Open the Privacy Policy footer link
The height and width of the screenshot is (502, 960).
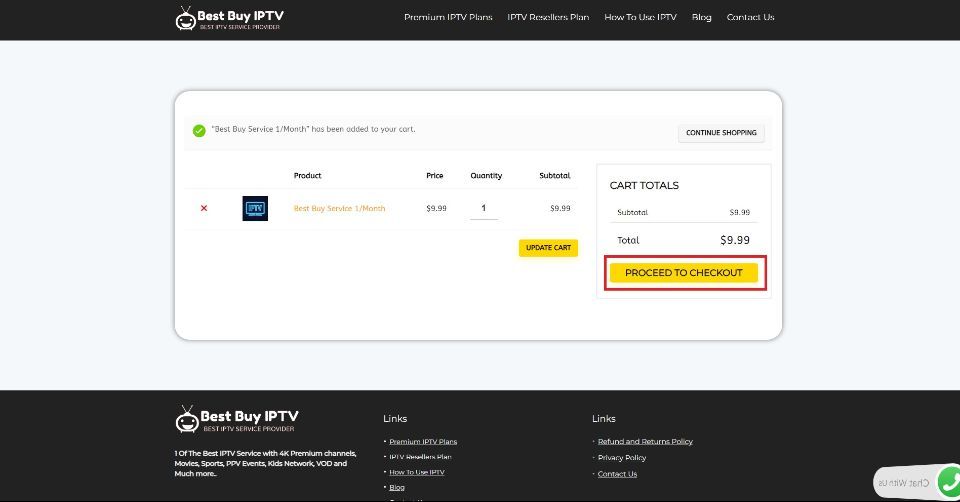coord(622,458)
